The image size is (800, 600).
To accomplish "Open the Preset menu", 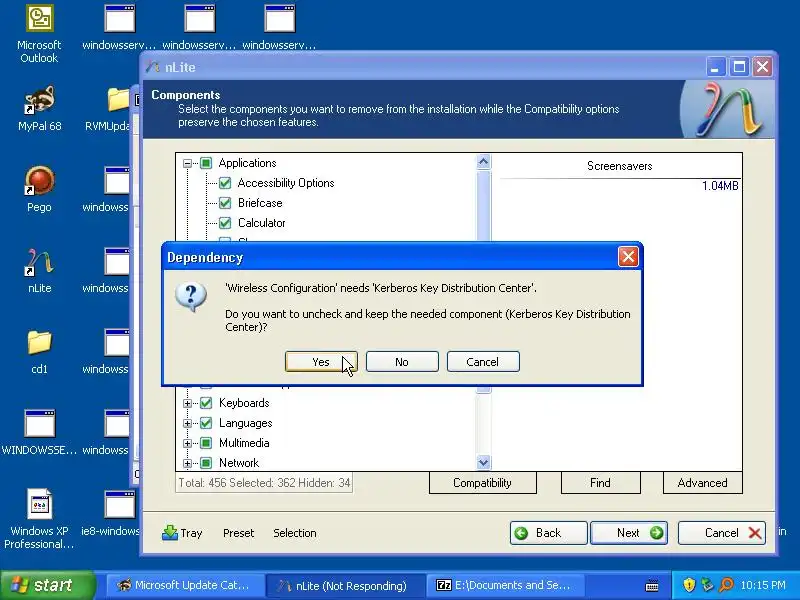I will click(x=238, y=533).
